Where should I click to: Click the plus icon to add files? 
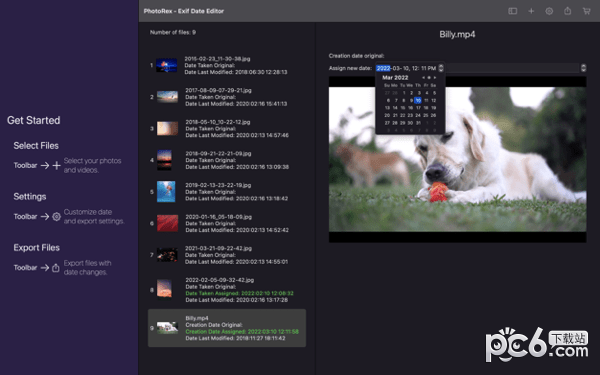(x=531, y=11)
